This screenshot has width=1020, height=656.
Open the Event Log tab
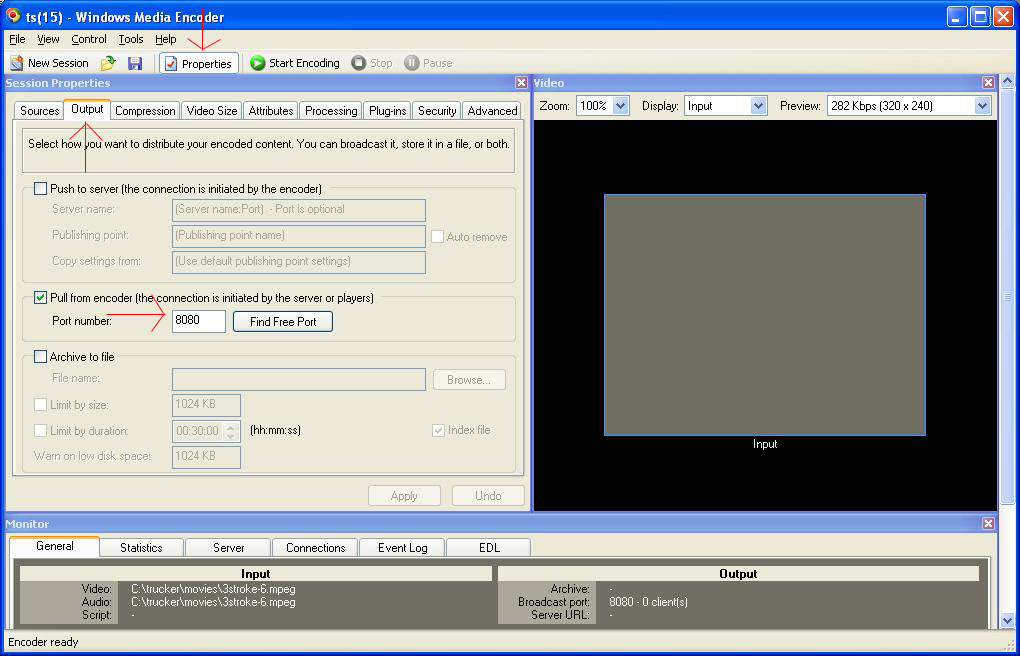pos(403,547)
